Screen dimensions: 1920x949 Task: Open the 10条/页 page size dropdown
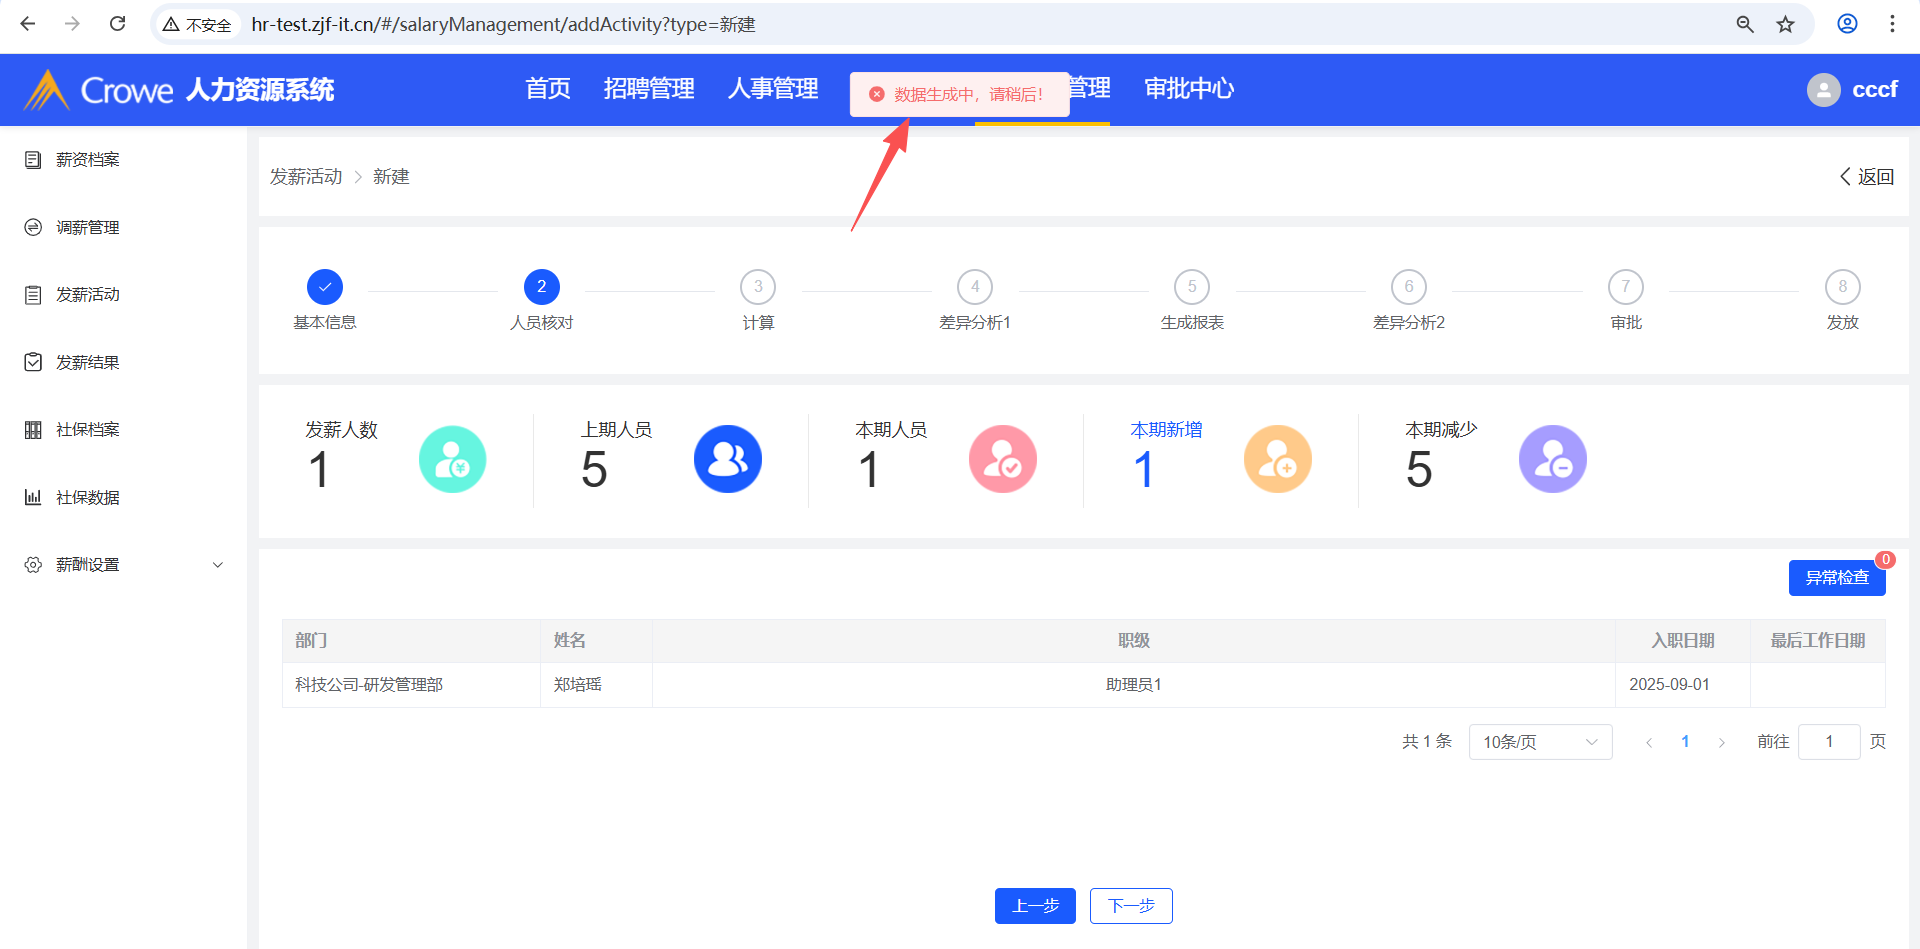click(x=1540, y=742)
